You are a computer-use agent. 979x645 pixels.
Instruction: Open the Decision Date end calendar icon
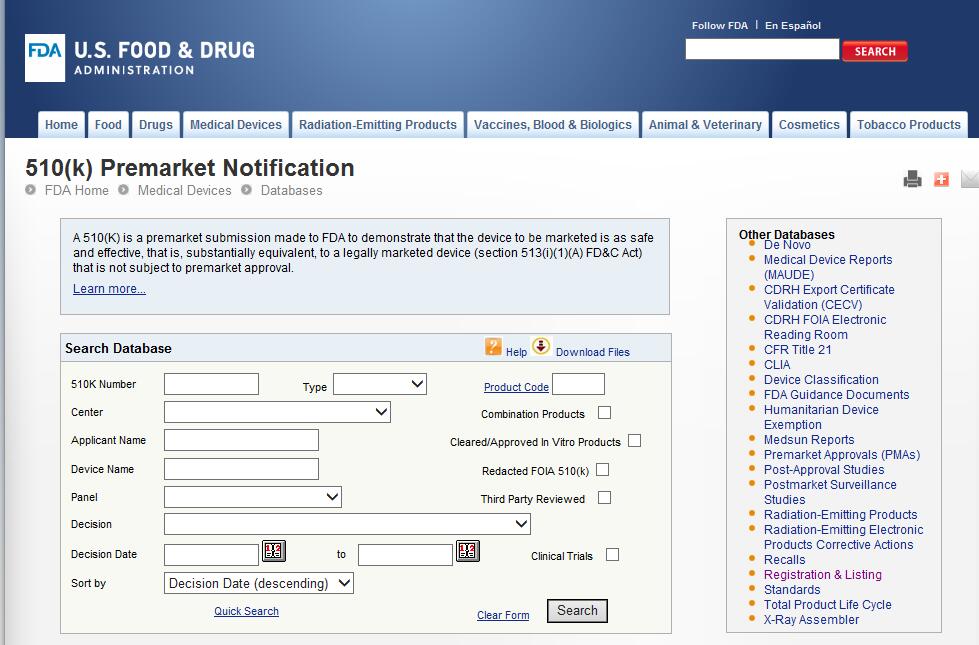[468, 551]
